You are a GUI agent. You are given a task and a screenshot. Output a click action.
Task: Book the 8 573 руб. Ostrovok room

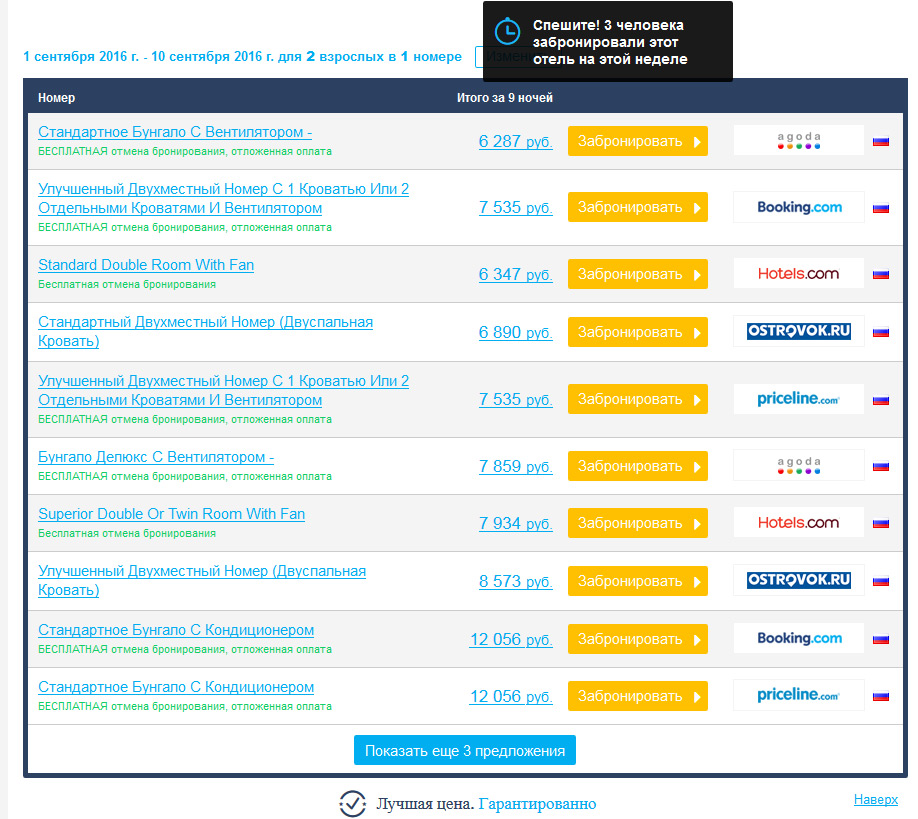pos(638,581)
